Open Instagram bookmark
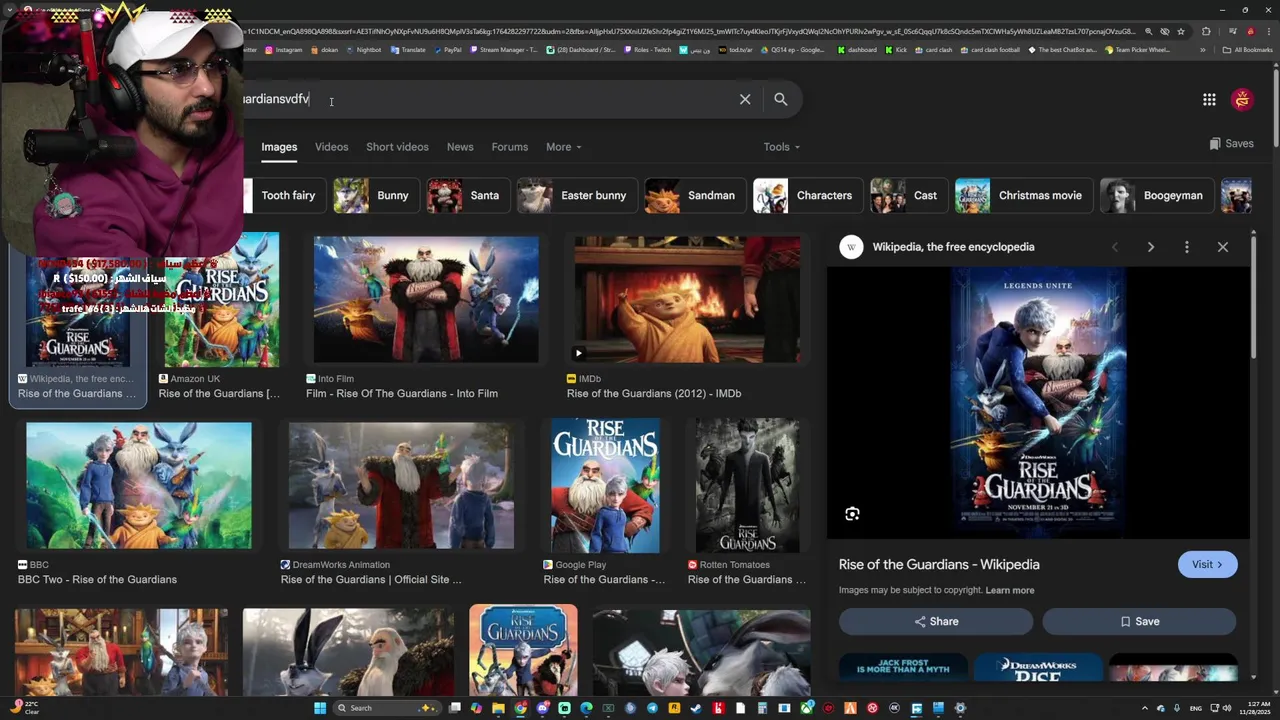 click(x=284, y=50)
